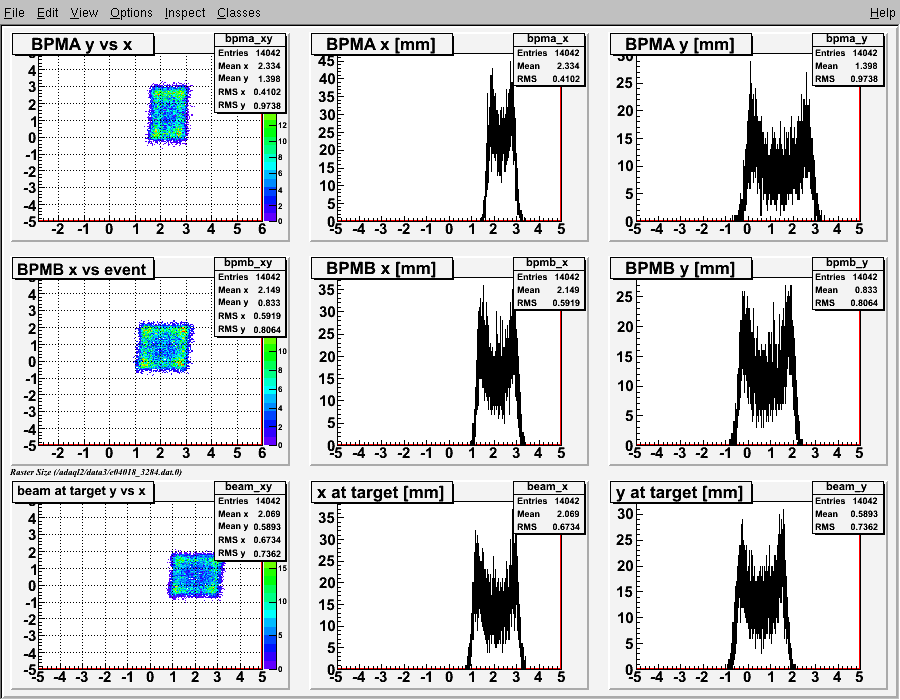Click the bpma_xy color palette bar

pos(270,167)
